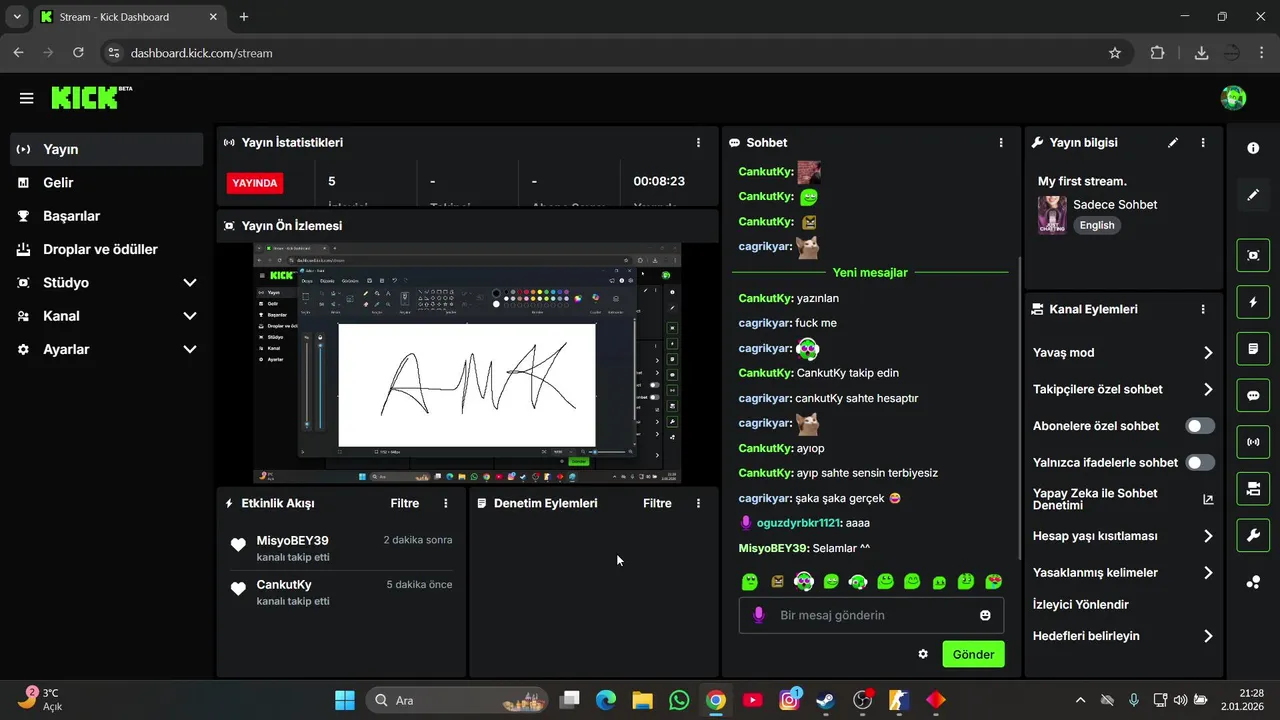Toggle broadcast stats icon in right sidebar
This screenshot has height=720, width=1280.
click(1253, 442)
